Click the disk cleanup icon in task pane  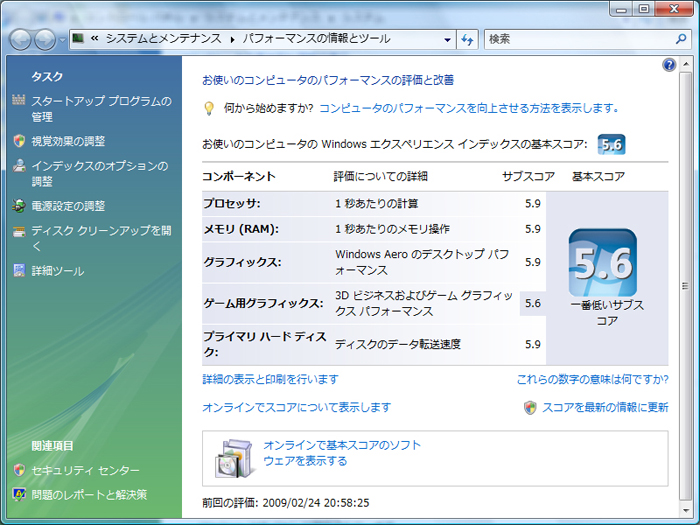19,231
